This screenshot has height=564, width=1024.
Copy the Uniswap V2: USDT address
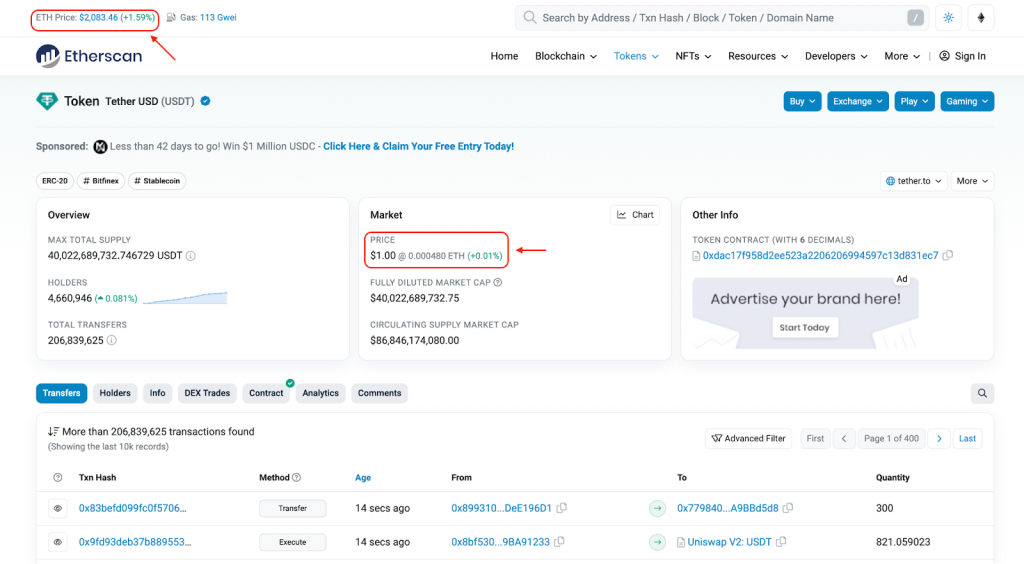pos(782,542)
